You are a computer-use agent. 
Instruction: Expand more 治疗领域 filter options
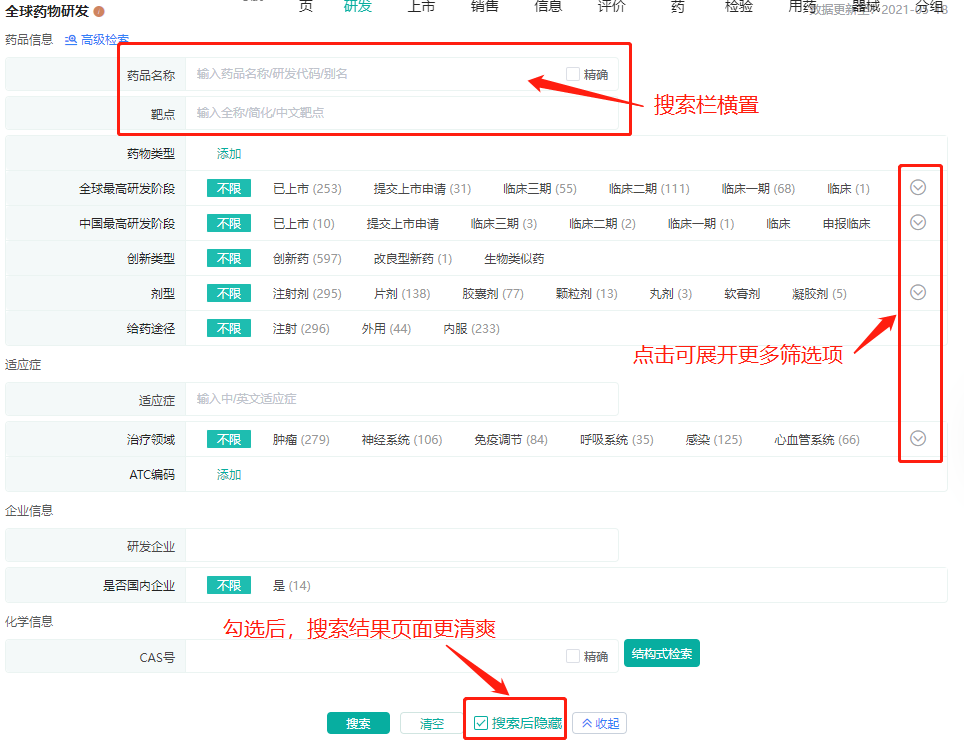point(918,438)
